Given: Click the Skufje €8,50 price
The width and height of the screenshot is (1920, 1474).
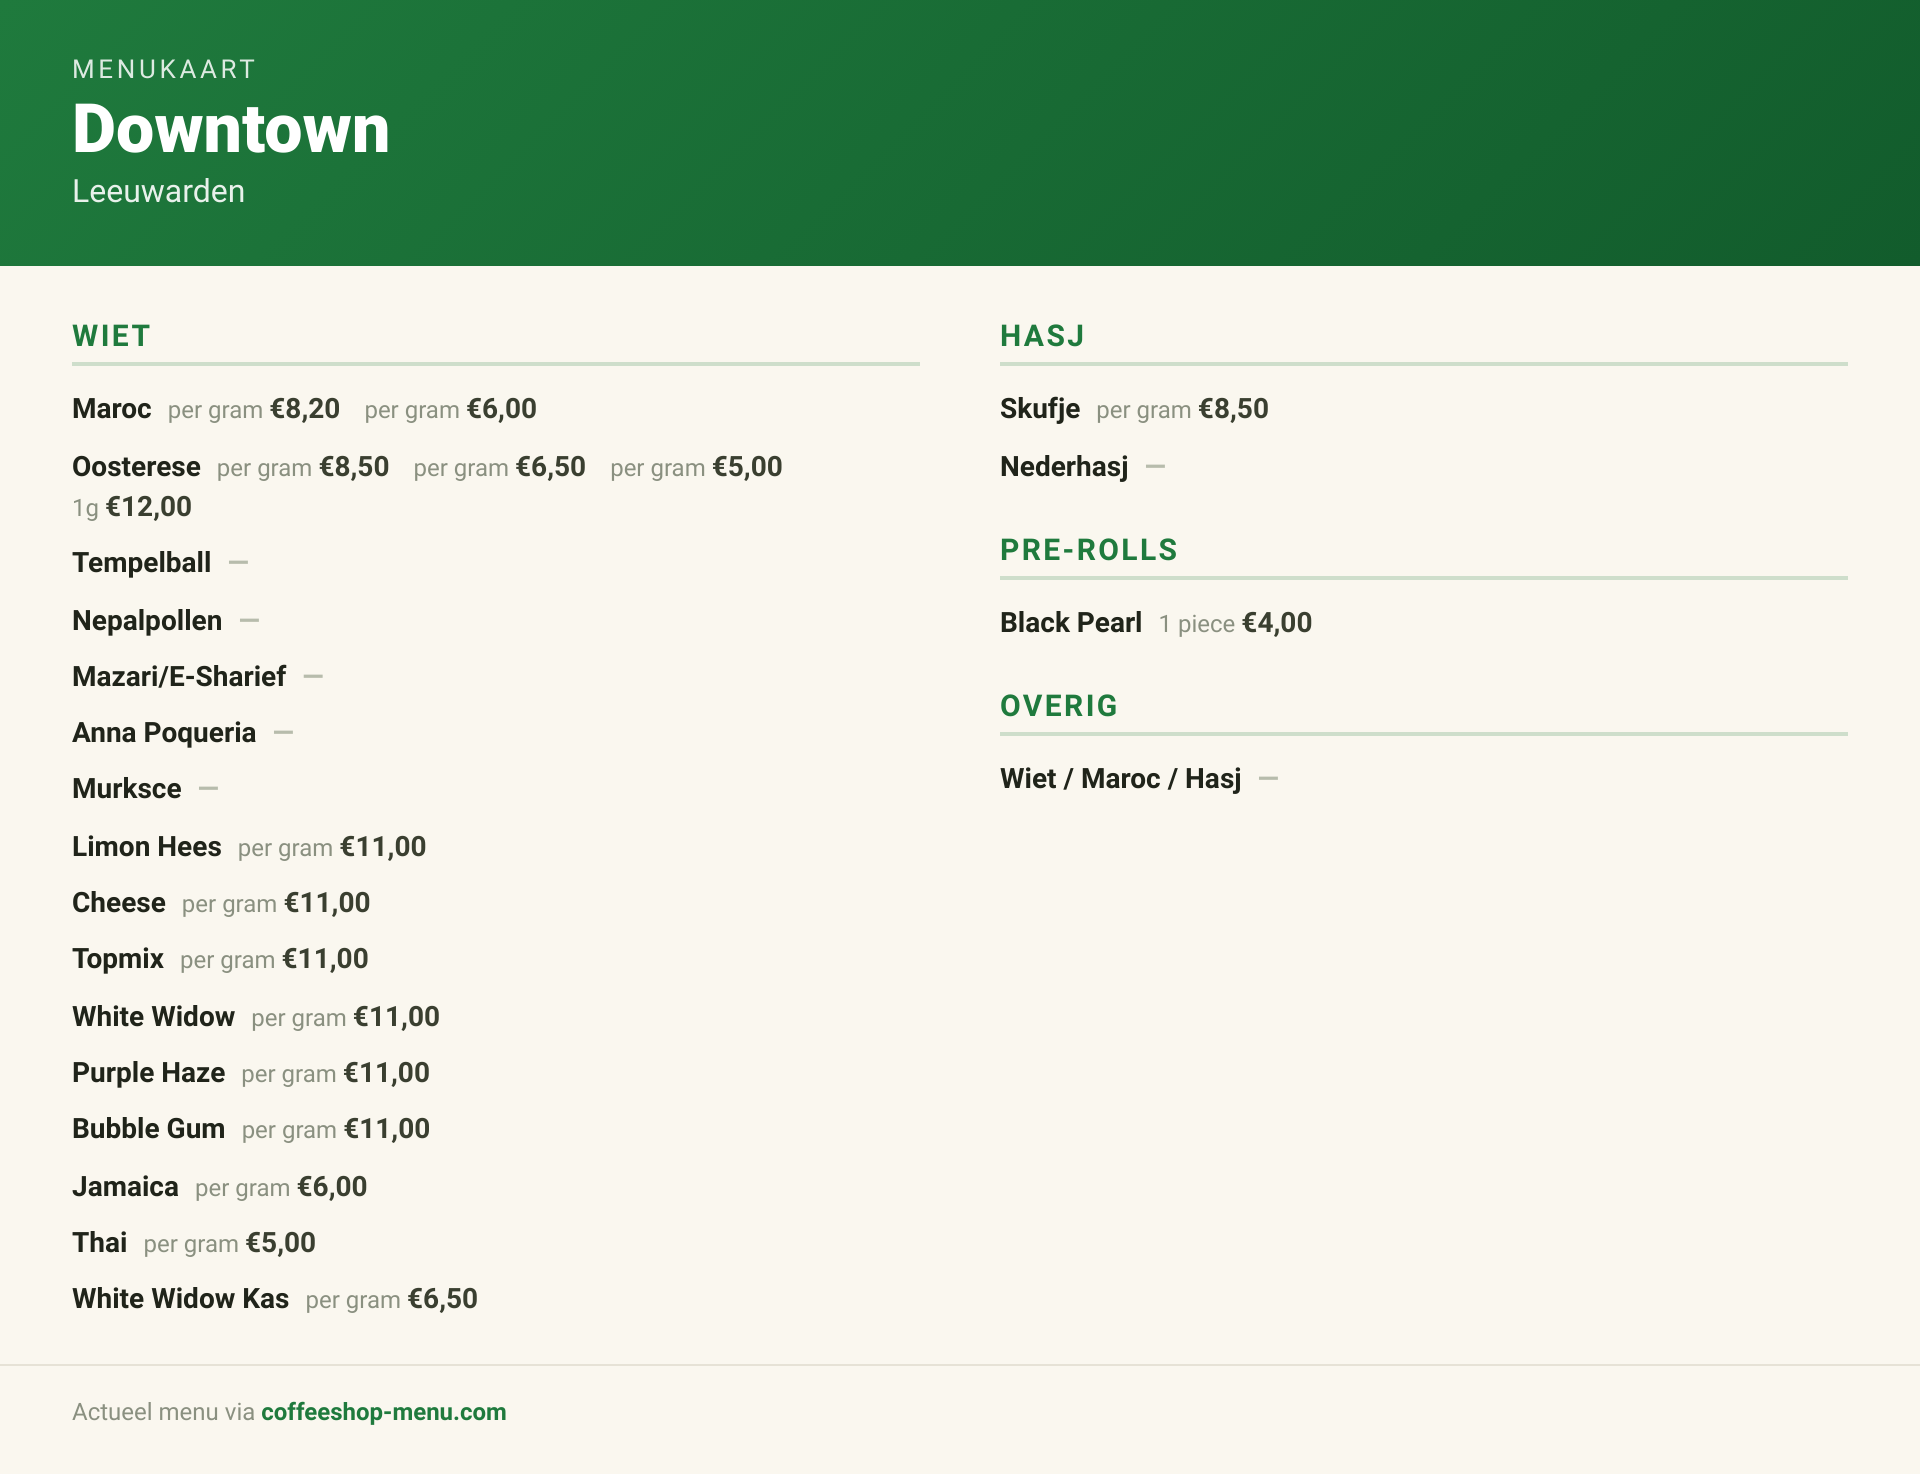Looking at the screenshot, I should (1234, 409).
